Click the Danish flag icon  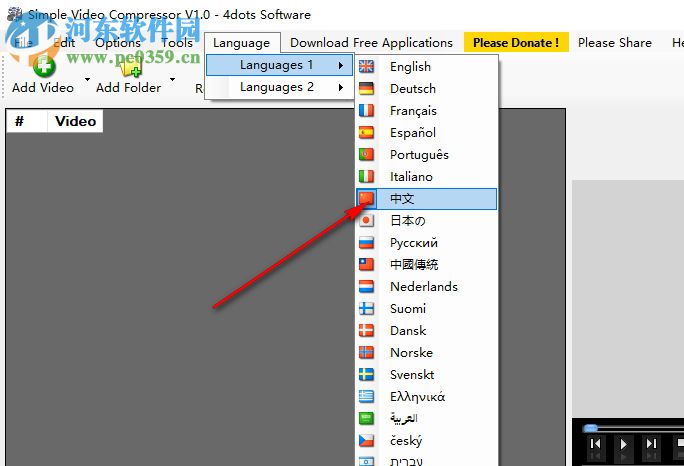point(366,330)
